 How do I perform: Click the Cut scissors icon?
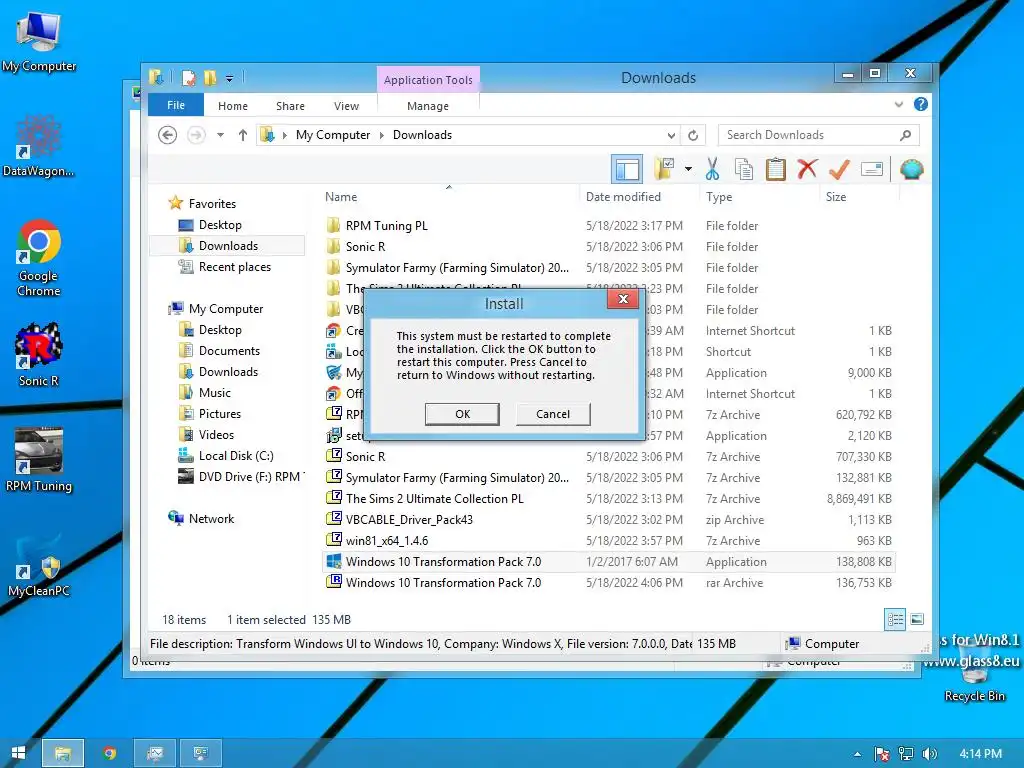[x=712, y=169]
